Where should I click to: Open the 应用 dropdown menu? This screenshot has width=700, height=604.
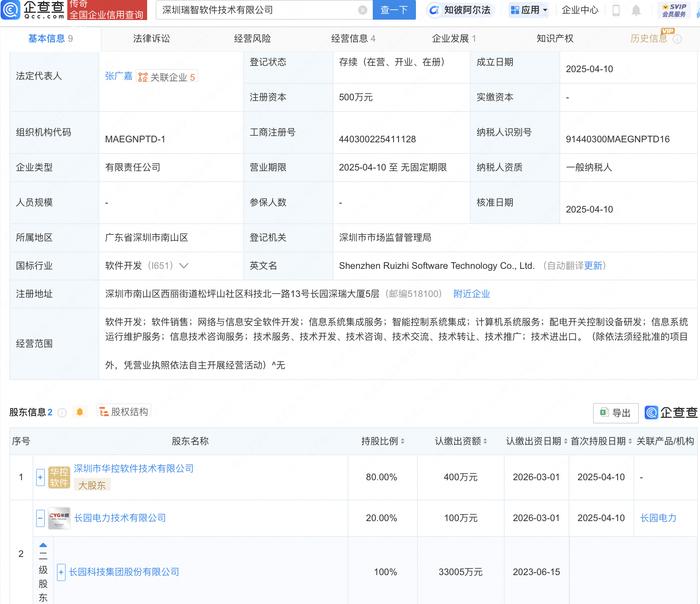tap(529, 10)
